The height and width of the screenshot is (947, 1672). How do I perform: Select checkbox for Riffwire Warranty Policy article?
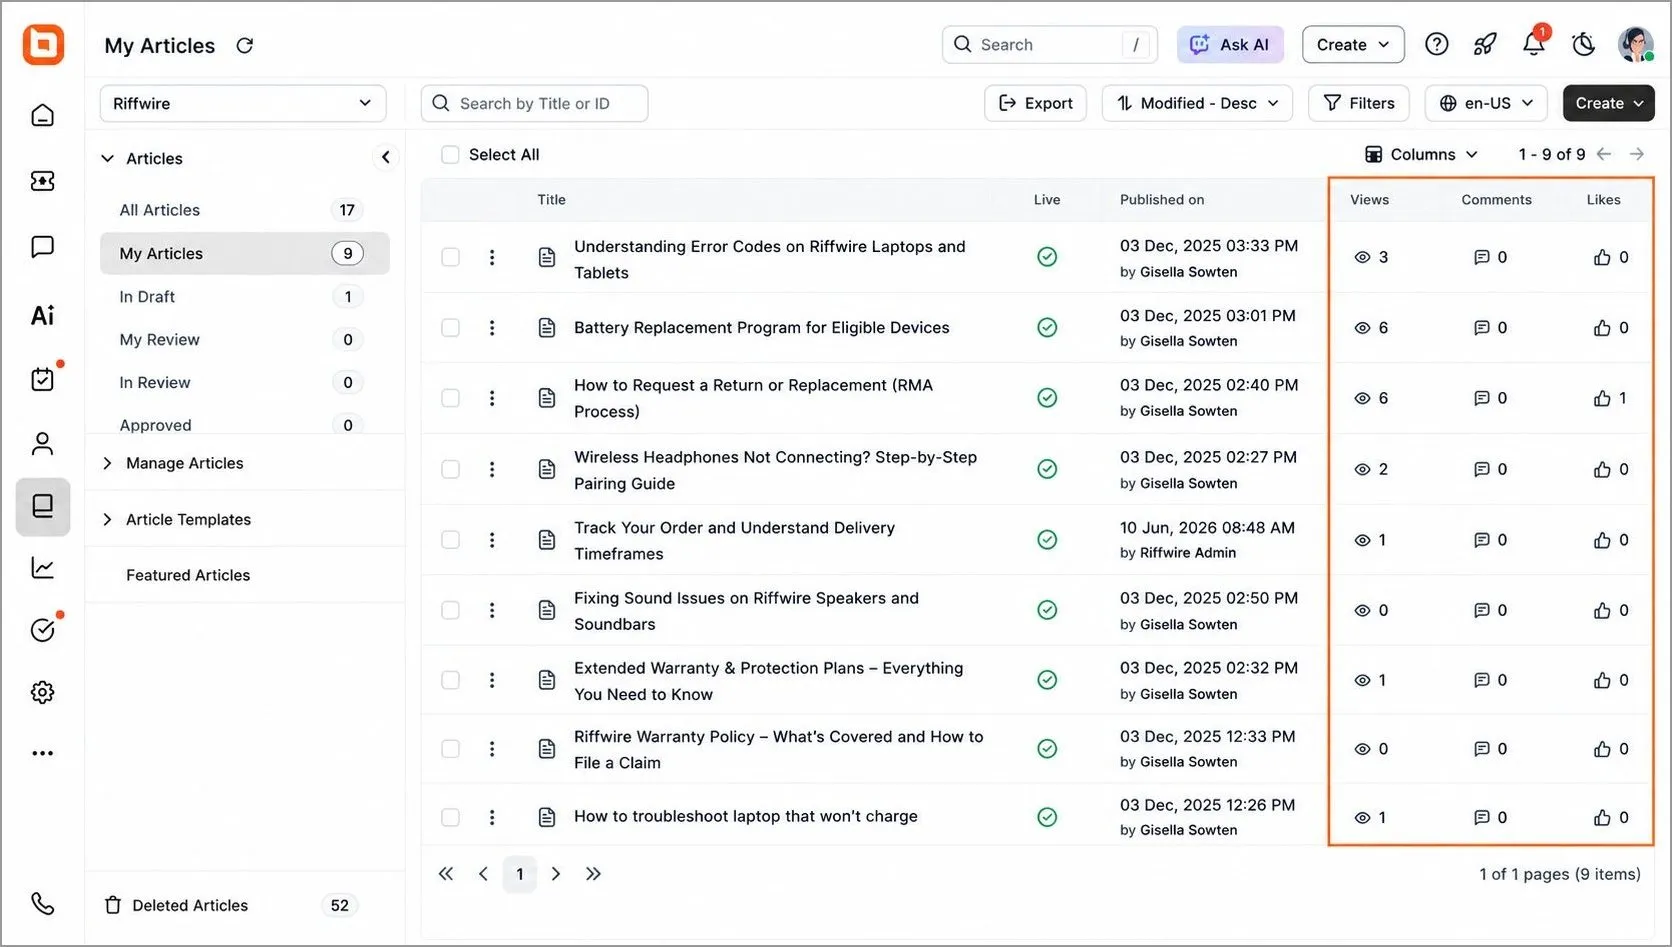(451, 749)
